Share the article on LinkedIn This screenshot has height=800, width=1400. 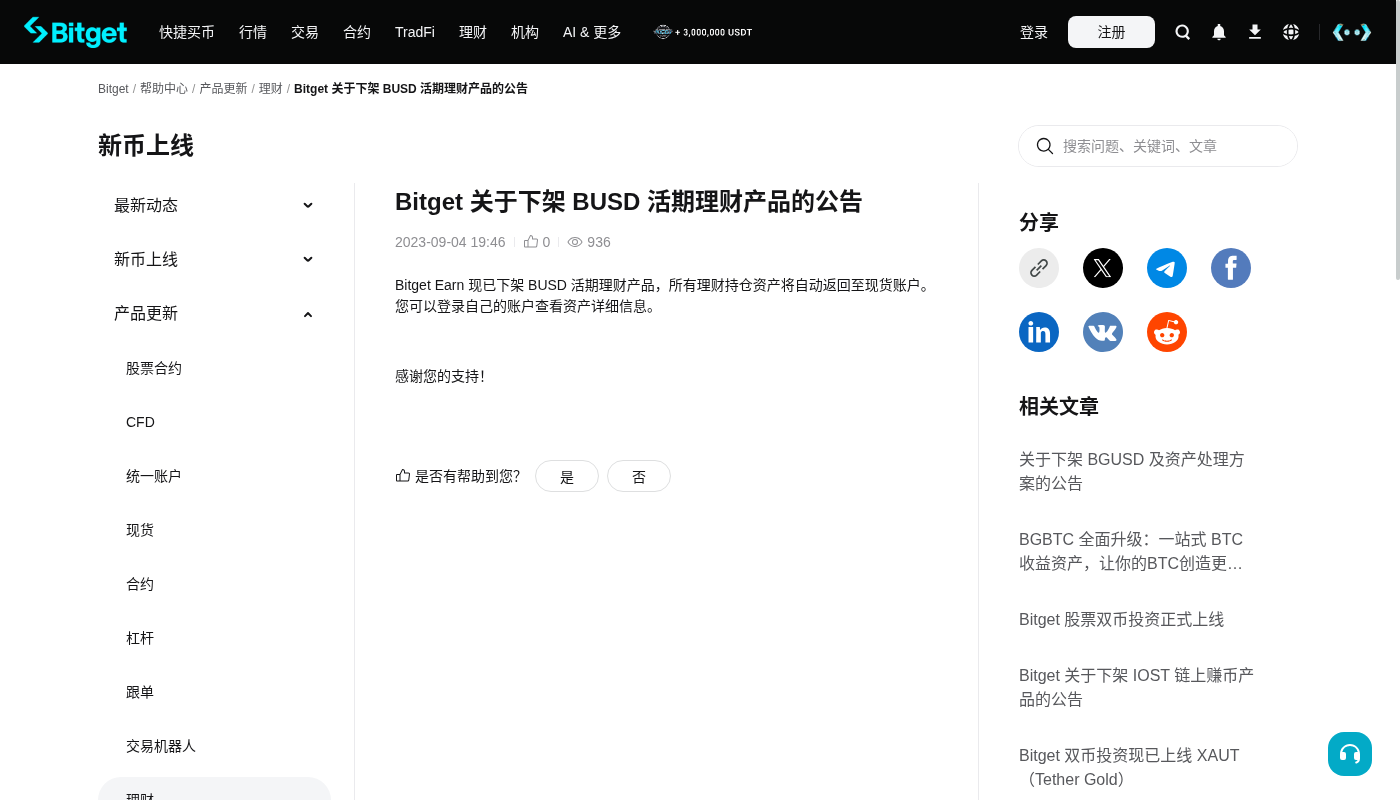(x=1039, y=332)
